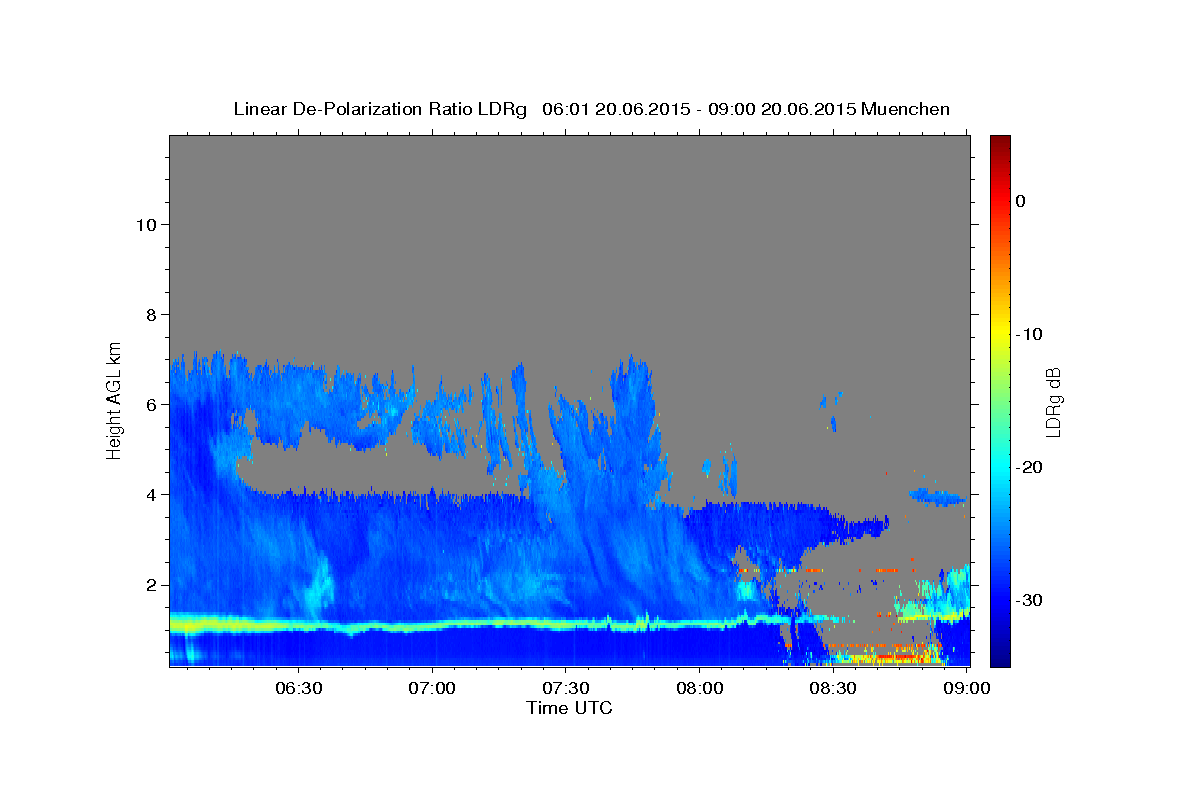Click the height tick label 4
The height and width of the screenshot is (800, 1200).
click(x=151, y=494)
